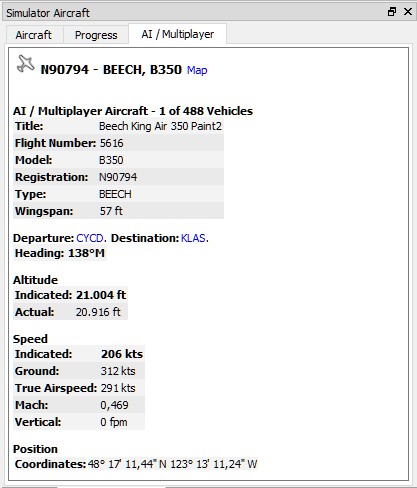Click the Indicated altitude 21.004 ft value
The image size is (417, 488).
(x=101, y=295)
